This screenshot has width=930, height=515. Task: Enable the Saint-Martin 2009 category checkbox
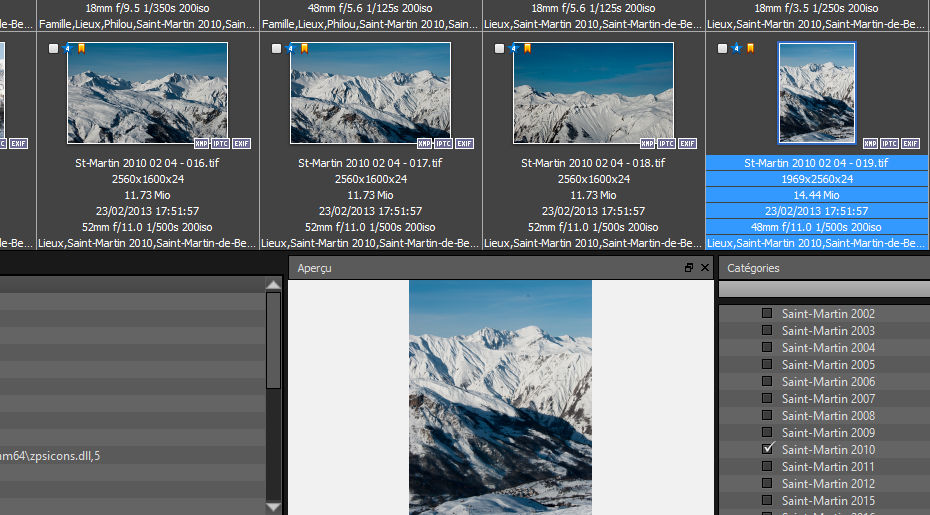pos(767,432)
